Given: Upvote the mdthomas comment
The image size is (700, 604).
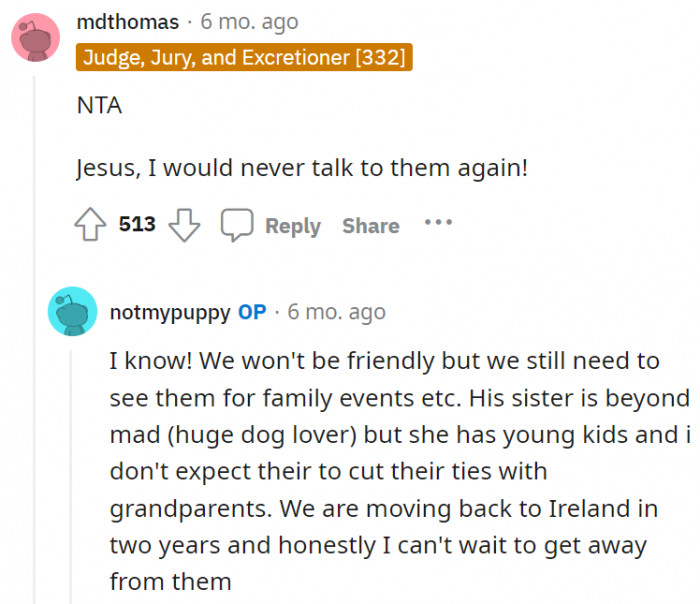Looking at the screenshot, I should [92, 225].
